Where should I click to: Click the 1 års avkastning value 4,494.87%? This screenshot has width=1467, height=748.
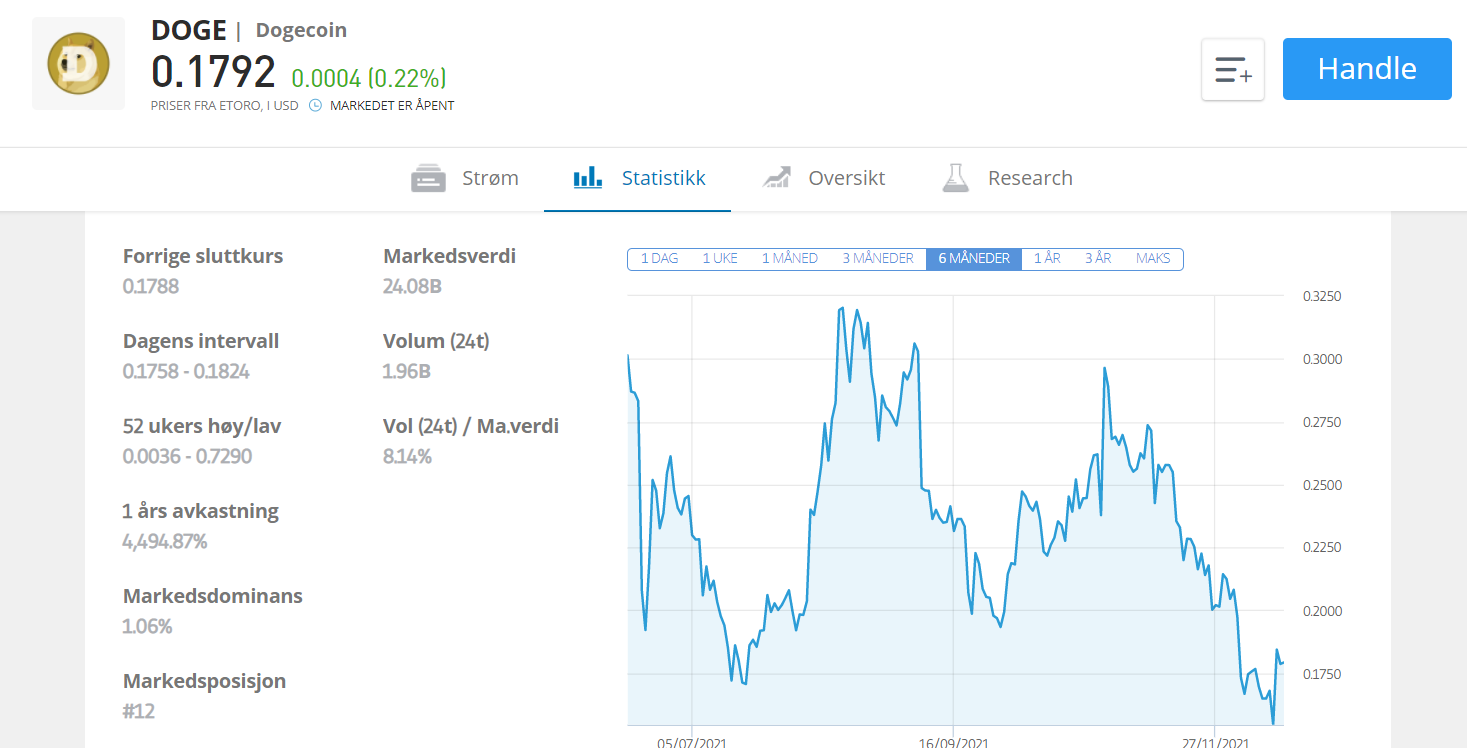point(165,542)
